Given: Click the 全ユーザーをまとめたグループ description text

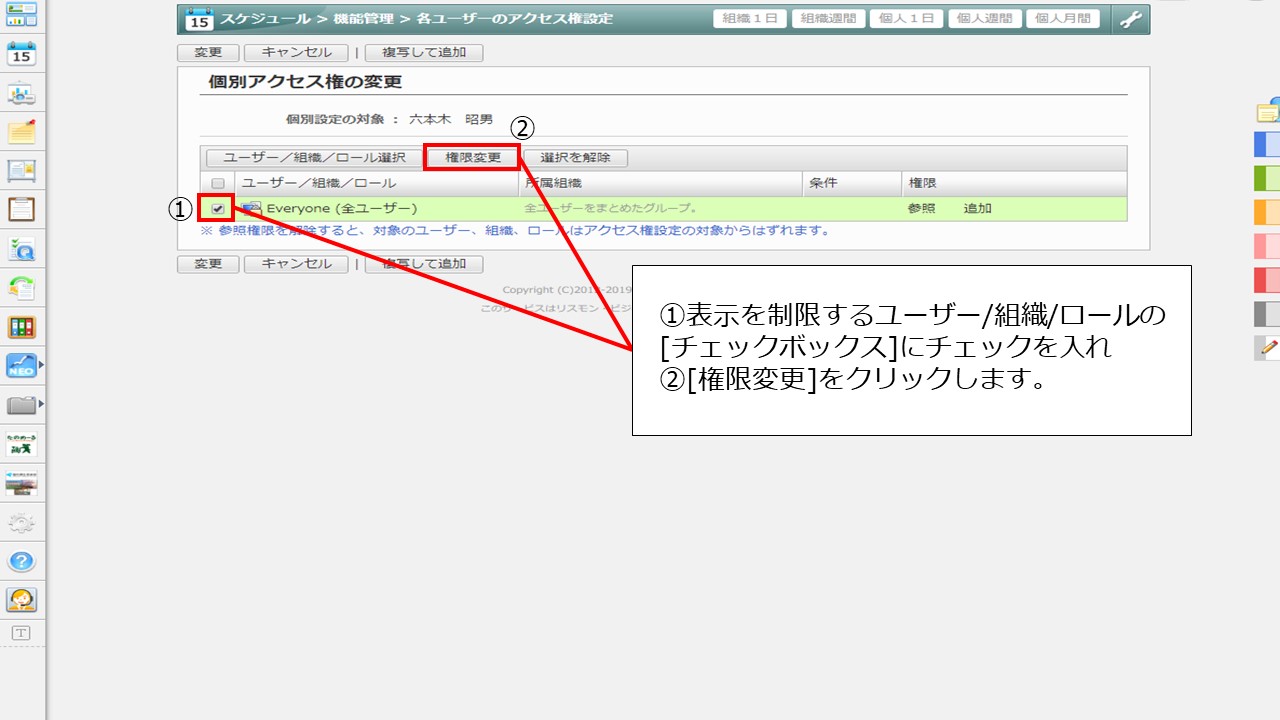Looking at the screenshot, I should tap(611, 209).
